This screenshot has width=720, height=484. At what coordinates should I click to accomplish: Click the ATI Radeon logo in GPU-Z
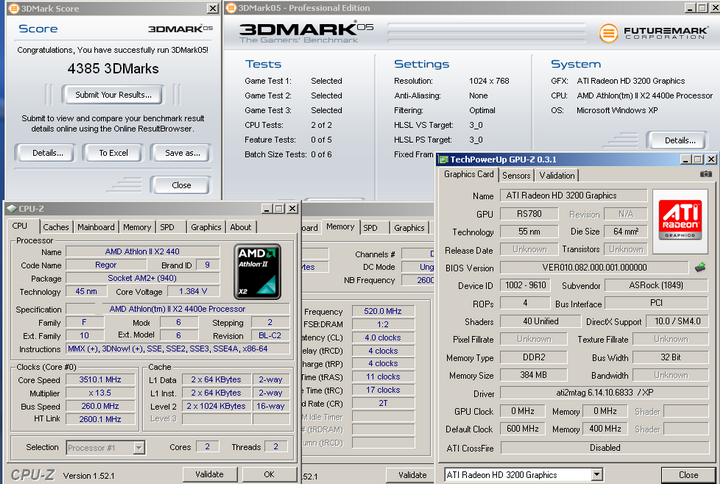[x=680, y=219]
